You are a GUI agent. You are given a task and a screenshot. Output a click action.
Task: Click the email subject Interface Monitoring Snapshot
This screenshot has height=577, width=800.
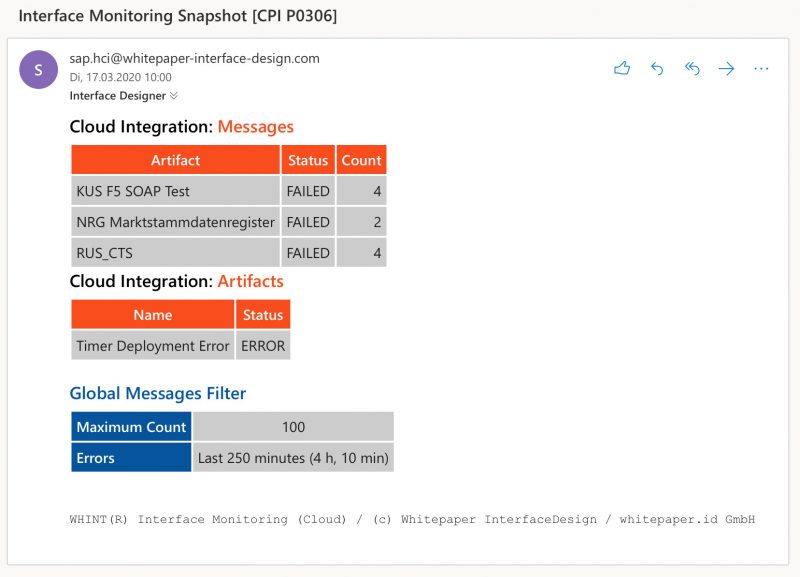pyautogui.click(x=178, y=16)
